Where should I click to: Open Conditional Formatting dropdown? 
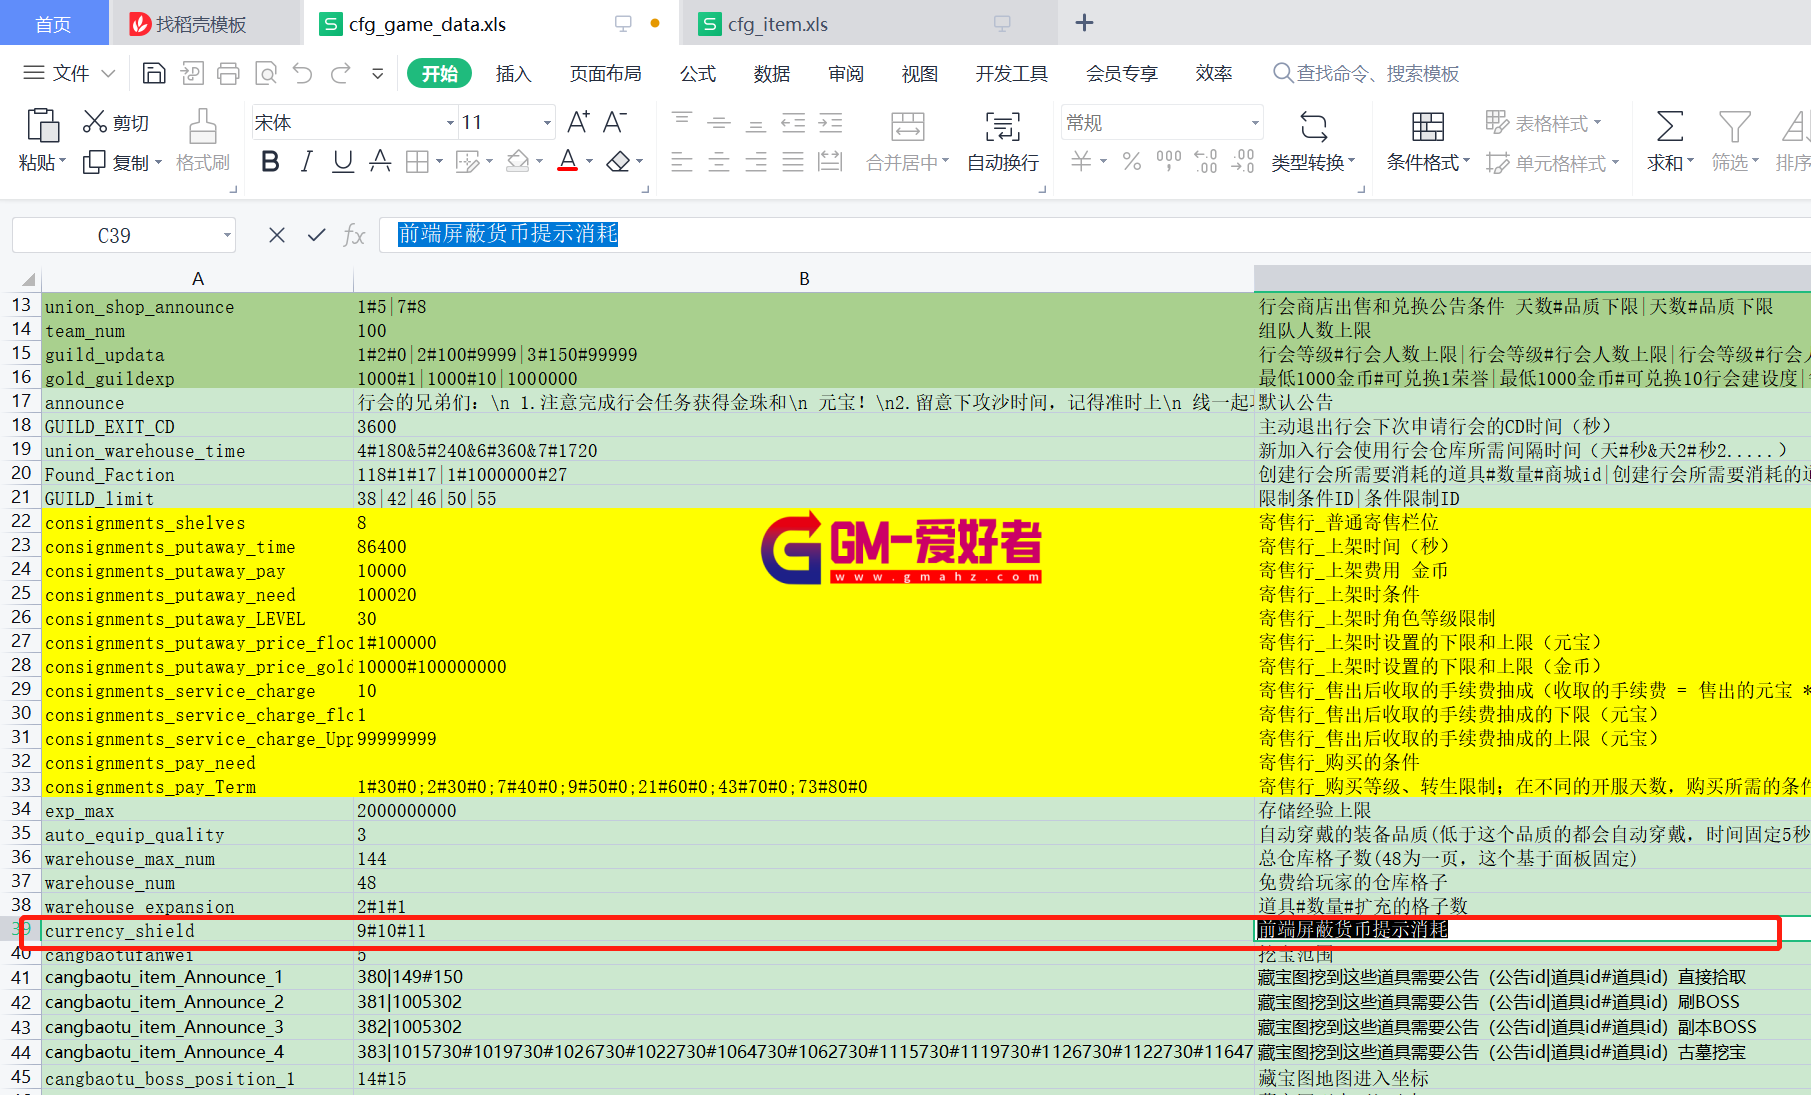point(1428,141)
